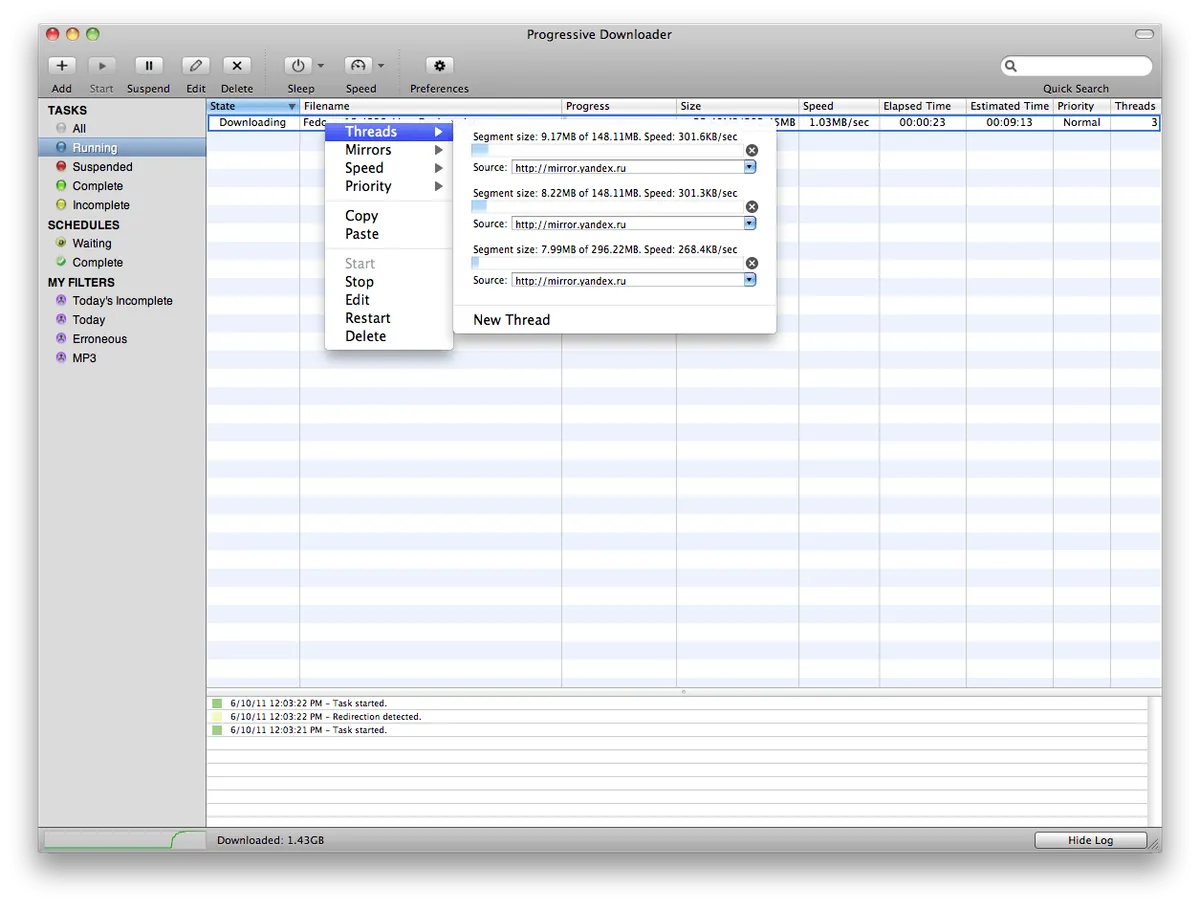Choose Restart from the context menu

(367, 317)
